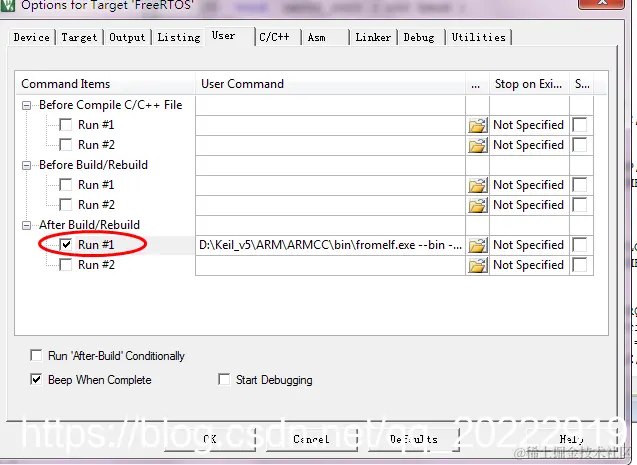The height and width of the screenshot is (465, 637).
Task: Collapse Before Compile C/C++ File group
Action: pyautogui.click(x=26, y=106)
